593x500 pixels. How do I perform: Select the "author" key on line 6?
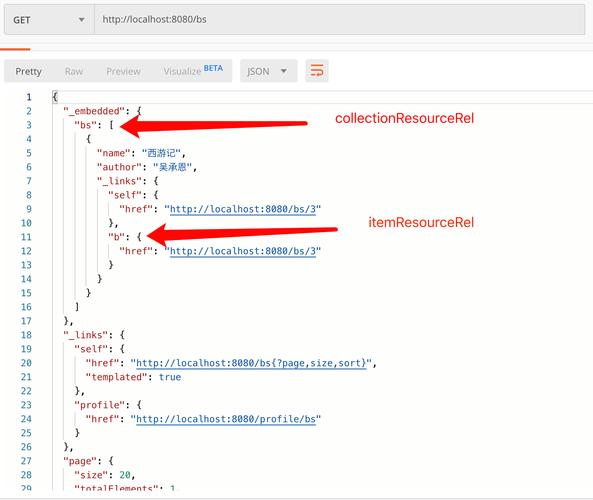coord(120,167)
